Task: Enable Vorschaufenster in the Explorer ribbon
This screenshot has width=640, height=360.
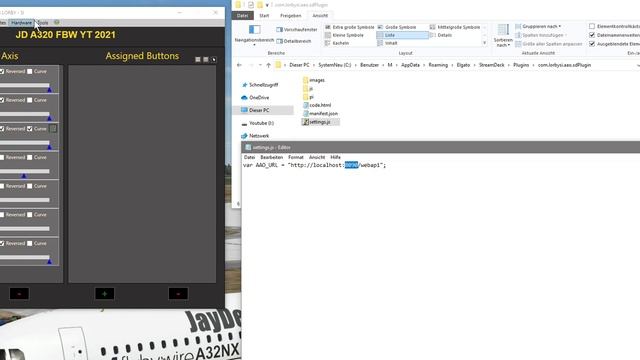Action: [x=297, y=30]
